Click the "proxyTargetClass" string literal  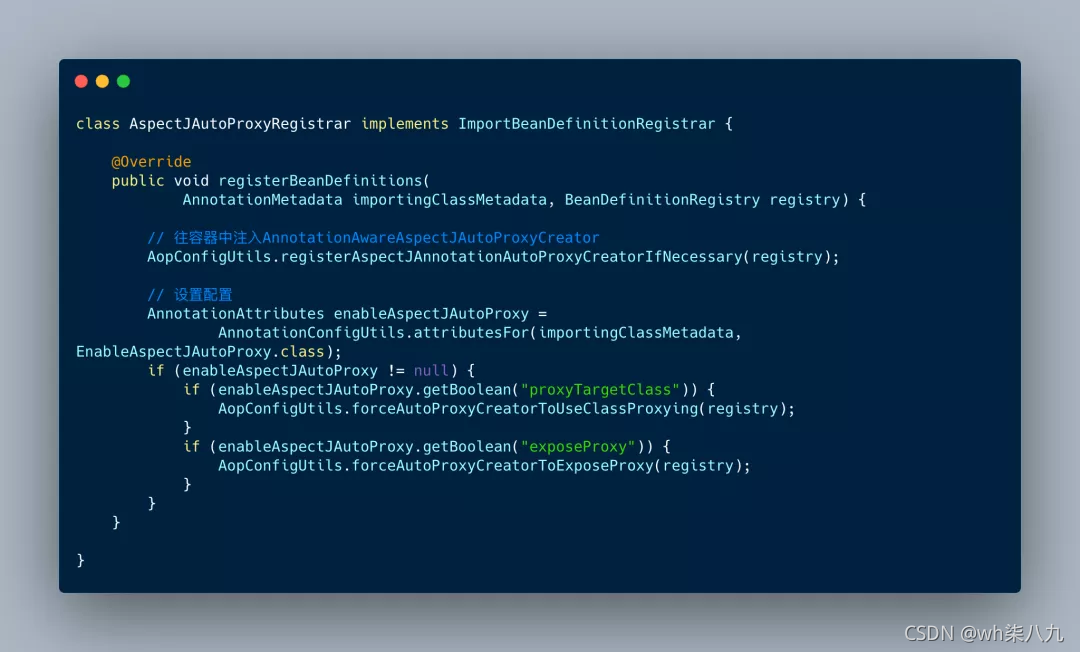[600, 390]
